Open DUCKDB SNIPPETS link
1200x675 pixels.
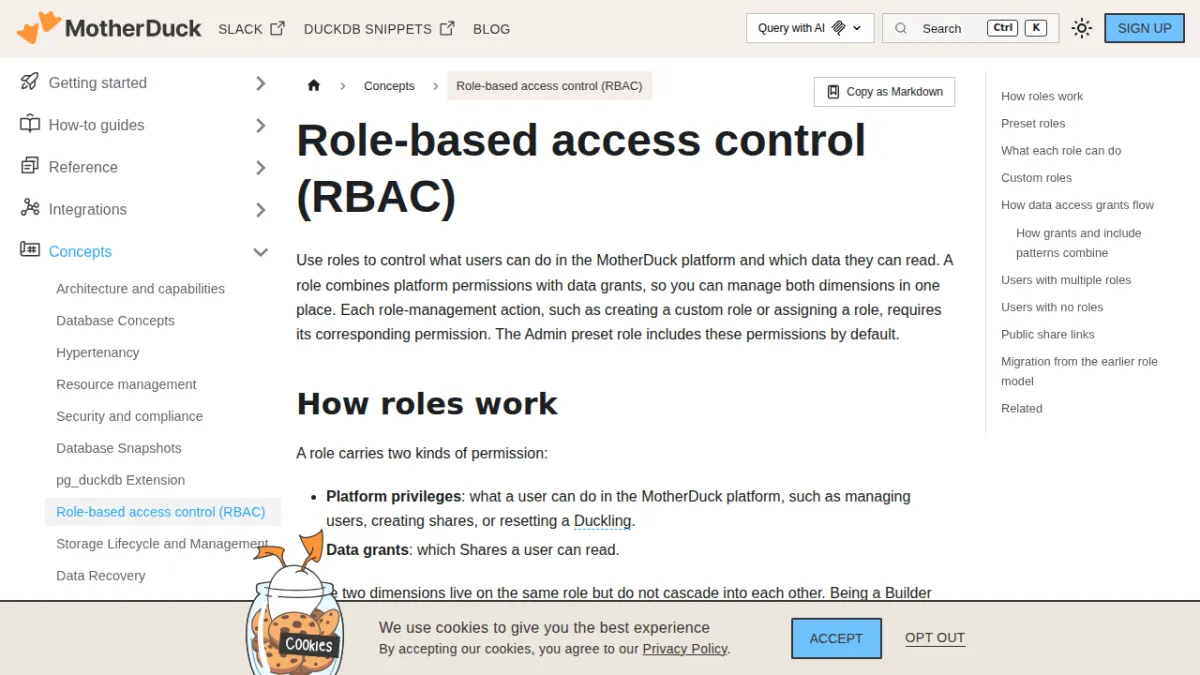point(379,29)
